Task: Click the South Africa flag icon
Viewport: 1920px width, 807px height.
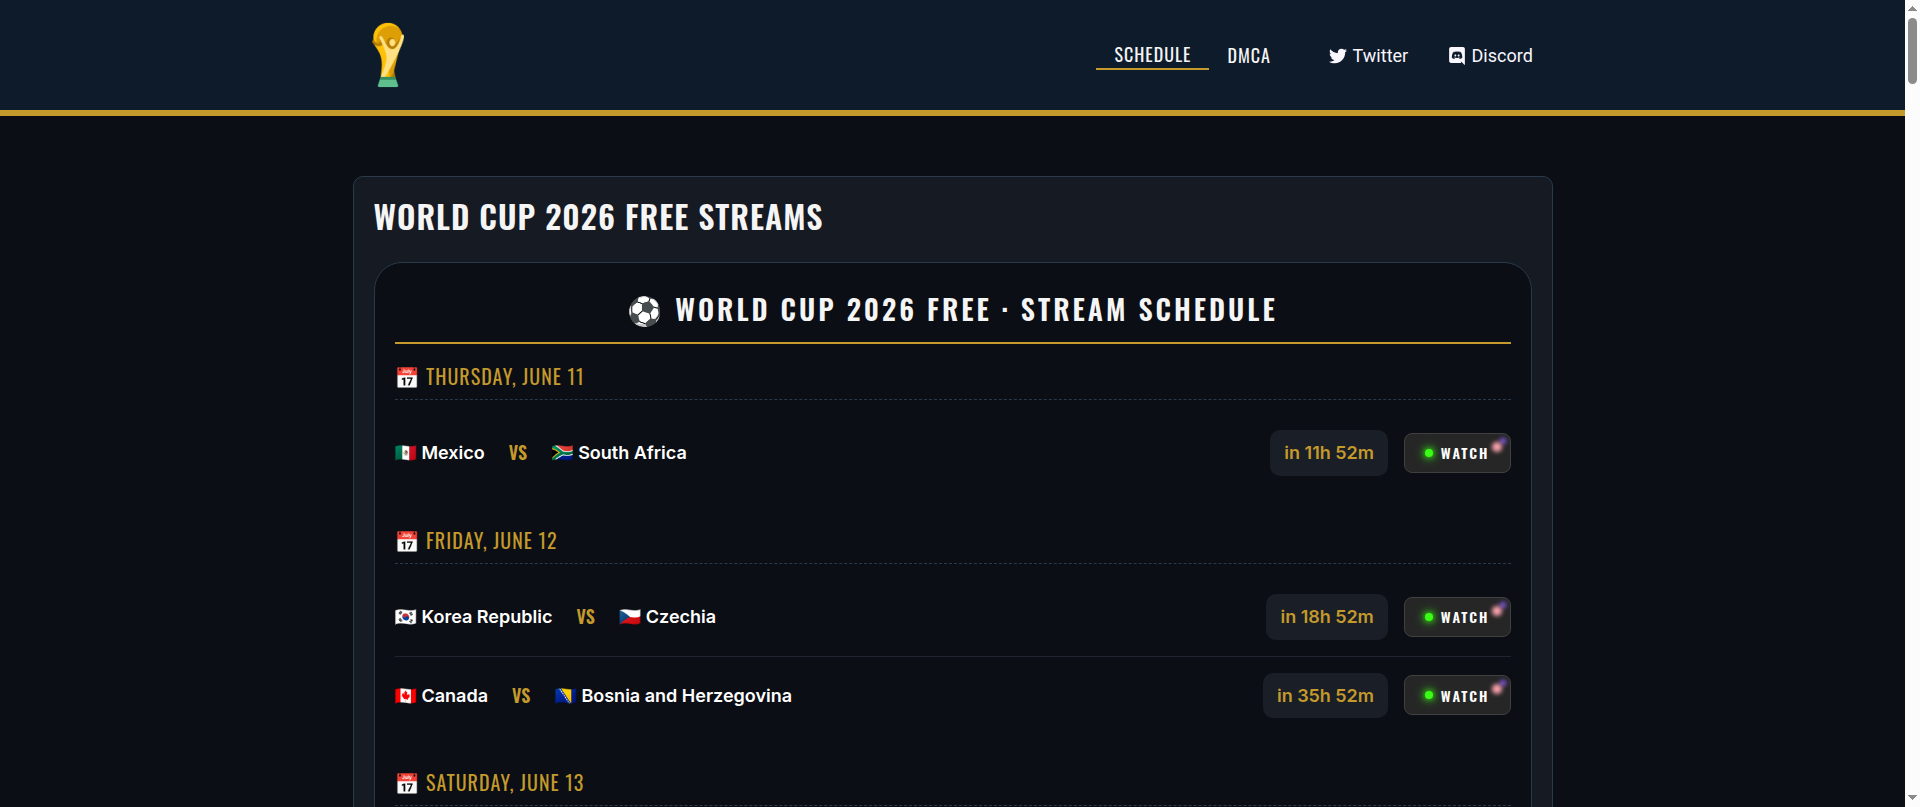Action: (562, 453)
